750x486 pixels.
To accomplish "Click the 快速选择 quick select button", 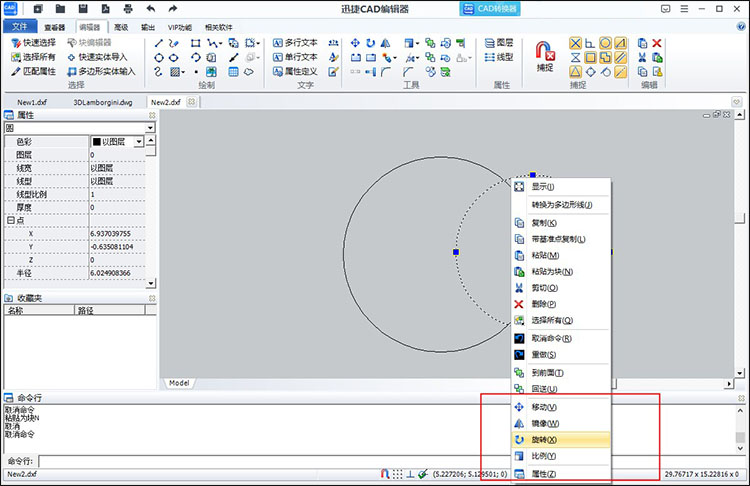I will point(33,43).
